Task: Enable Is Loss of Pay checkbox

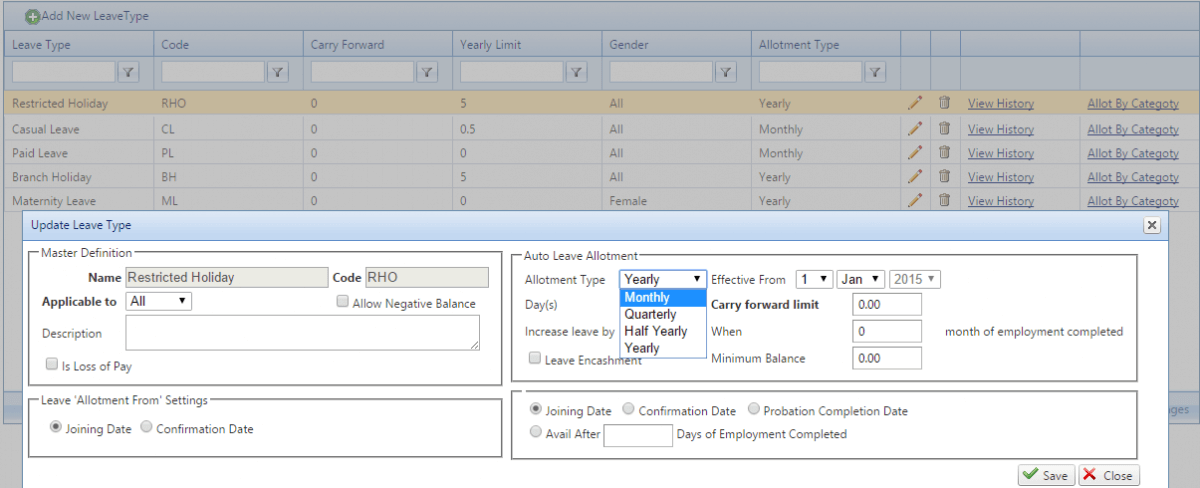Action: click(52, 365)
